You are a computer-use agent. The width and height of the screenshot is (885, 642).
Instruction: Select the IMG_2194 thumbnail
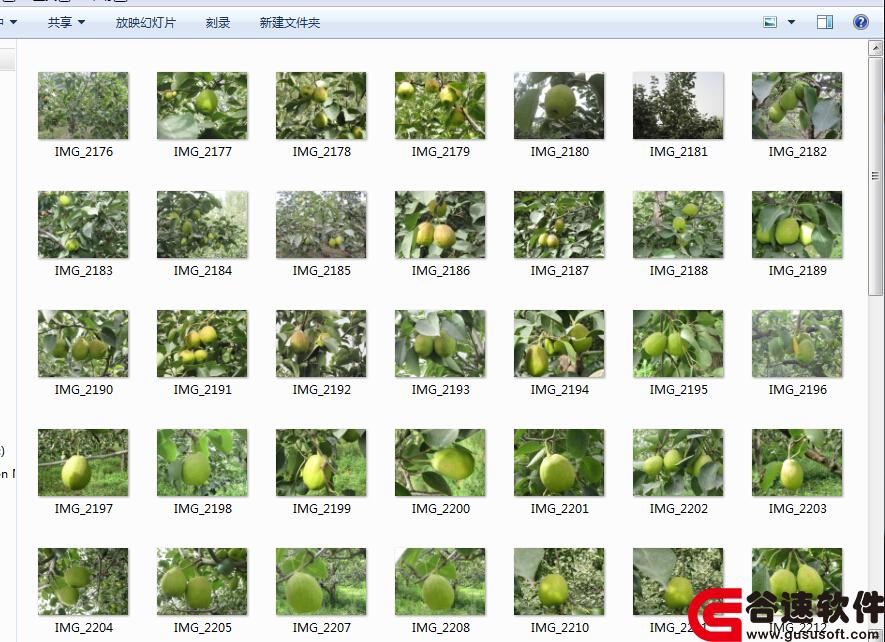click(x=559, y=344)
